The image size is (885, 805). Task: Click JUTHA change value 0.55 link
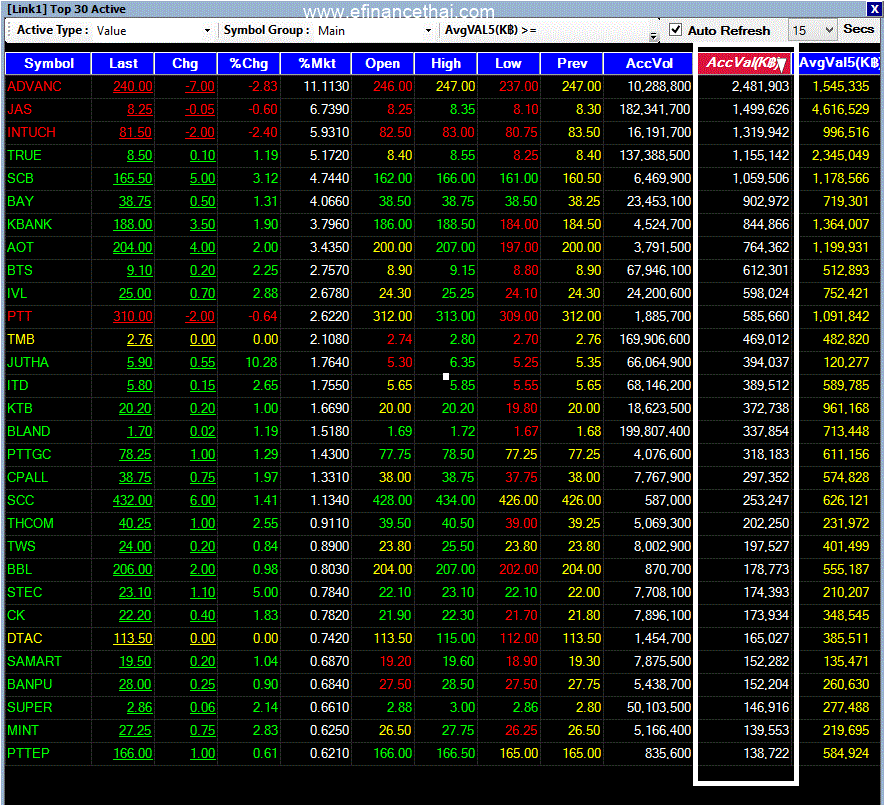tap(203, 362)
